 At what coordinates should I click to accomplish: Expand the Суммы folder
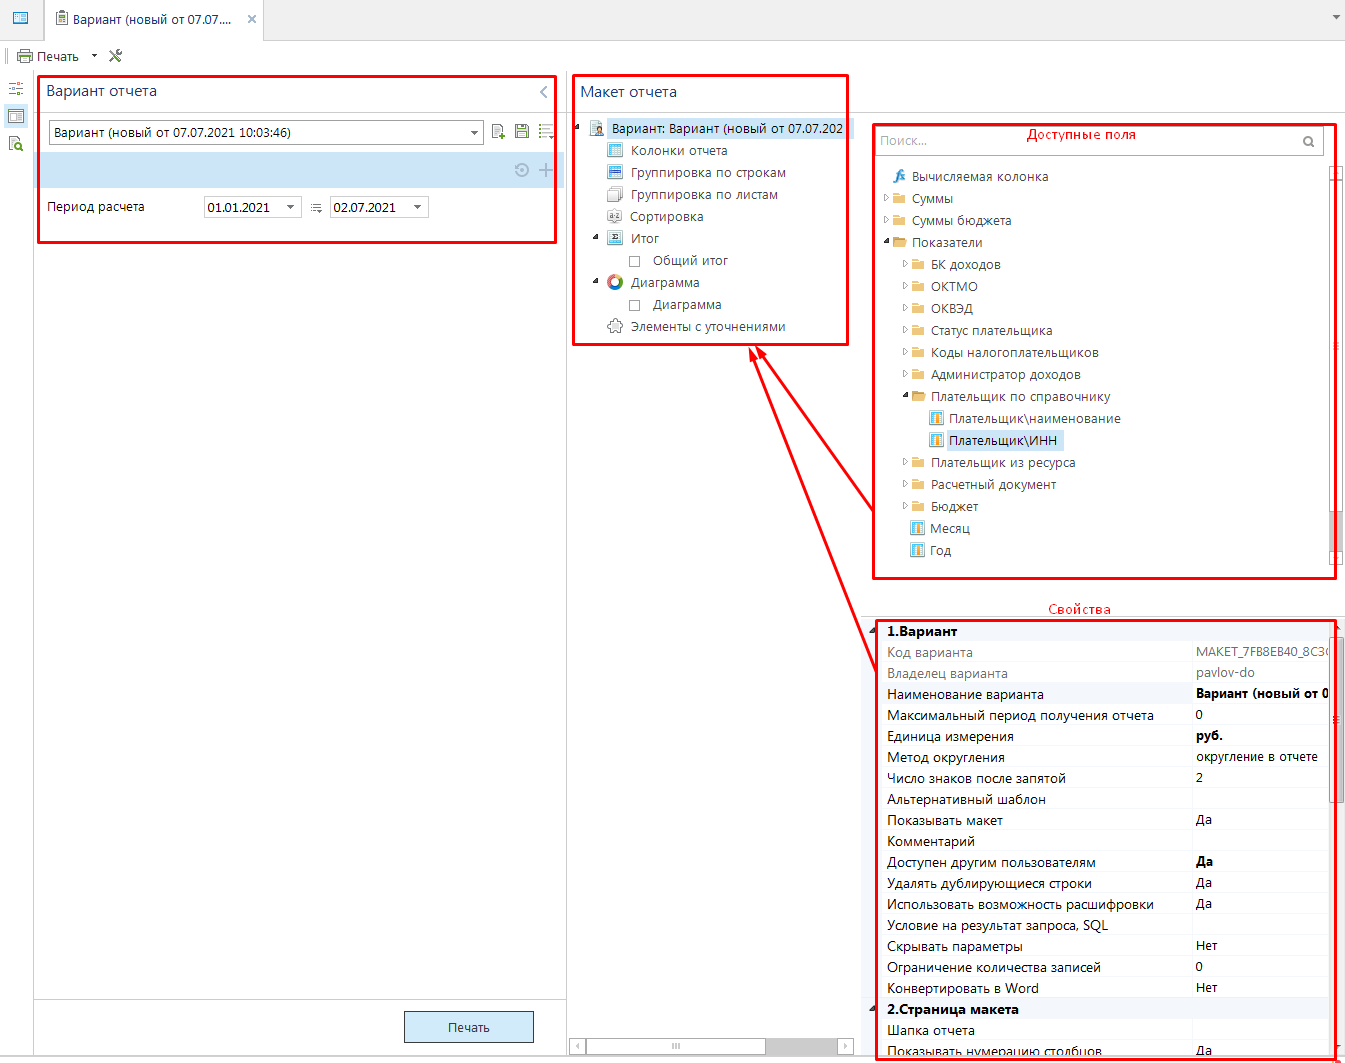[886, 198]
